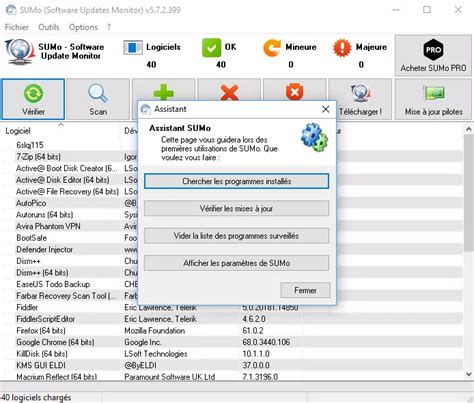Open Mise à jour pilotes
This screenshot has width=474, height=403.
tap(433, 99)
